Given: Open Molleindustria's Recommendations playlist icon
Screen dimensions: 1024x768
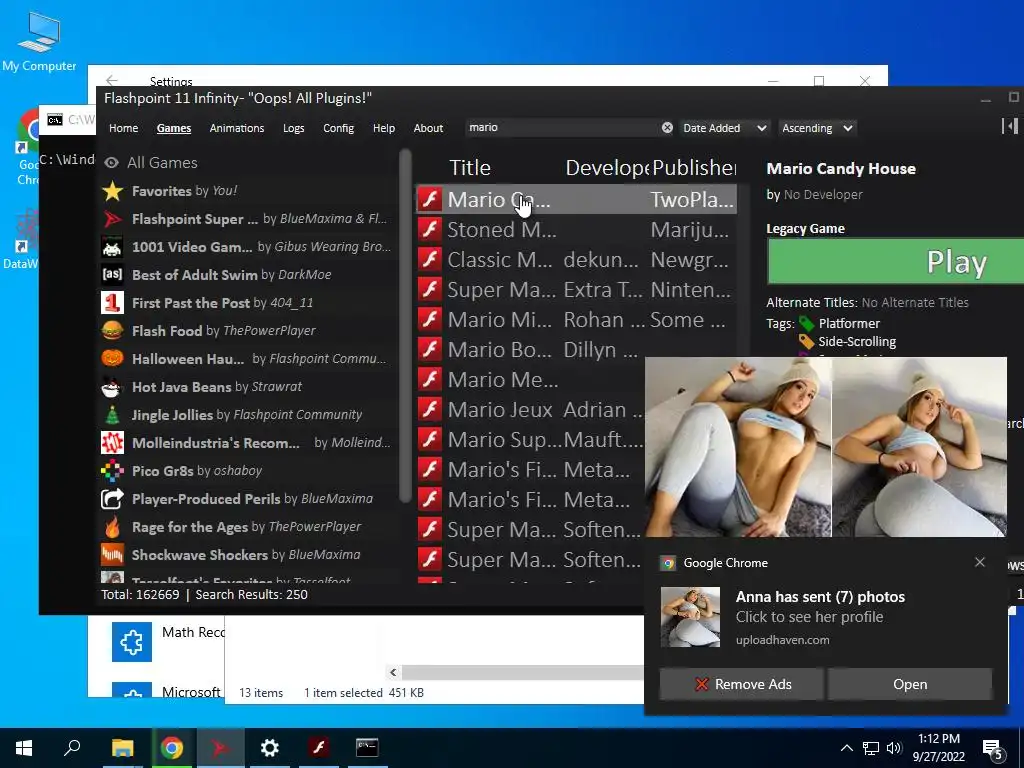Looking at the screenshot, I should click(112, 443).
